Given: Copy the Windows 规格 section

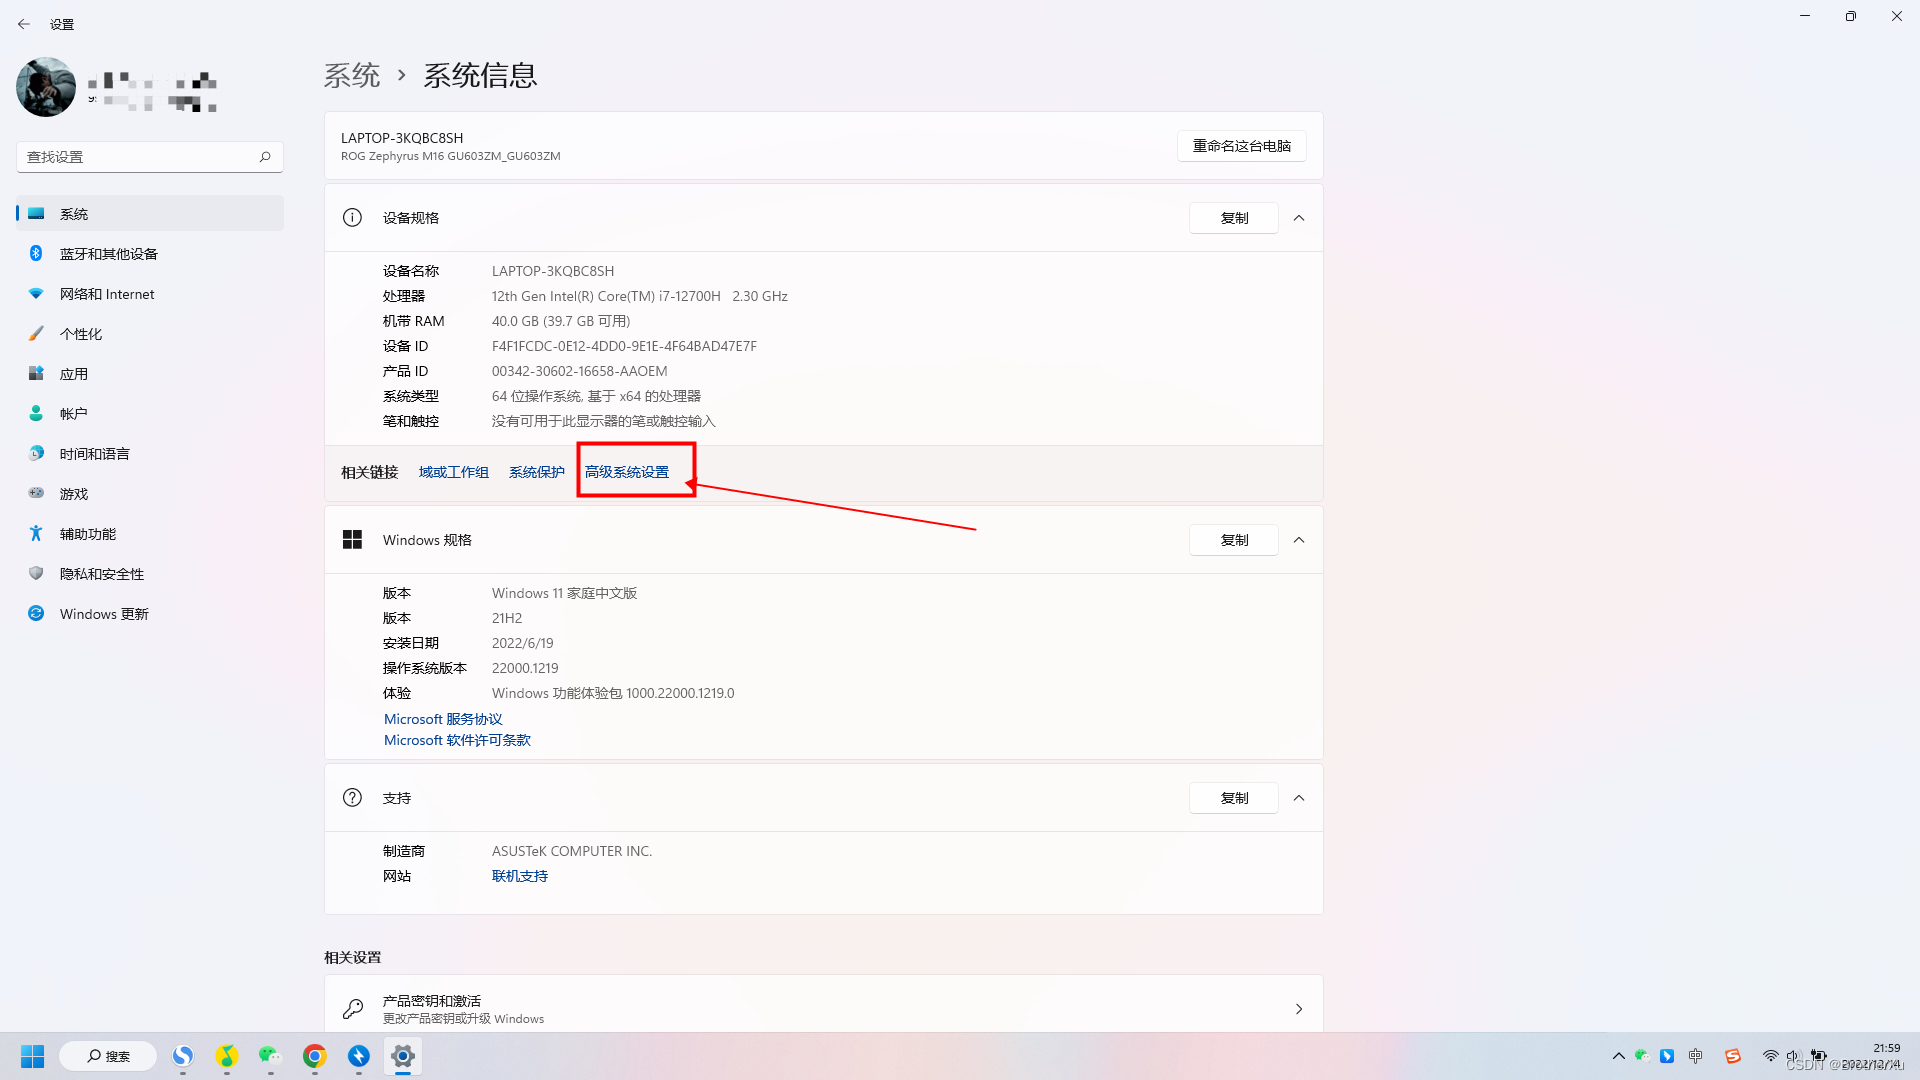Looking at the screenshot, I should pyautogui.click(x=1234, y=540).
